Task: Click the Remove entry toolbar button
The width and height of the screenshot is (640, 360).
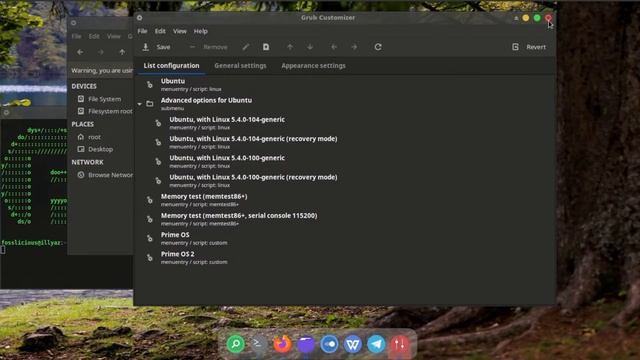Action: click(x=209, y=47)
